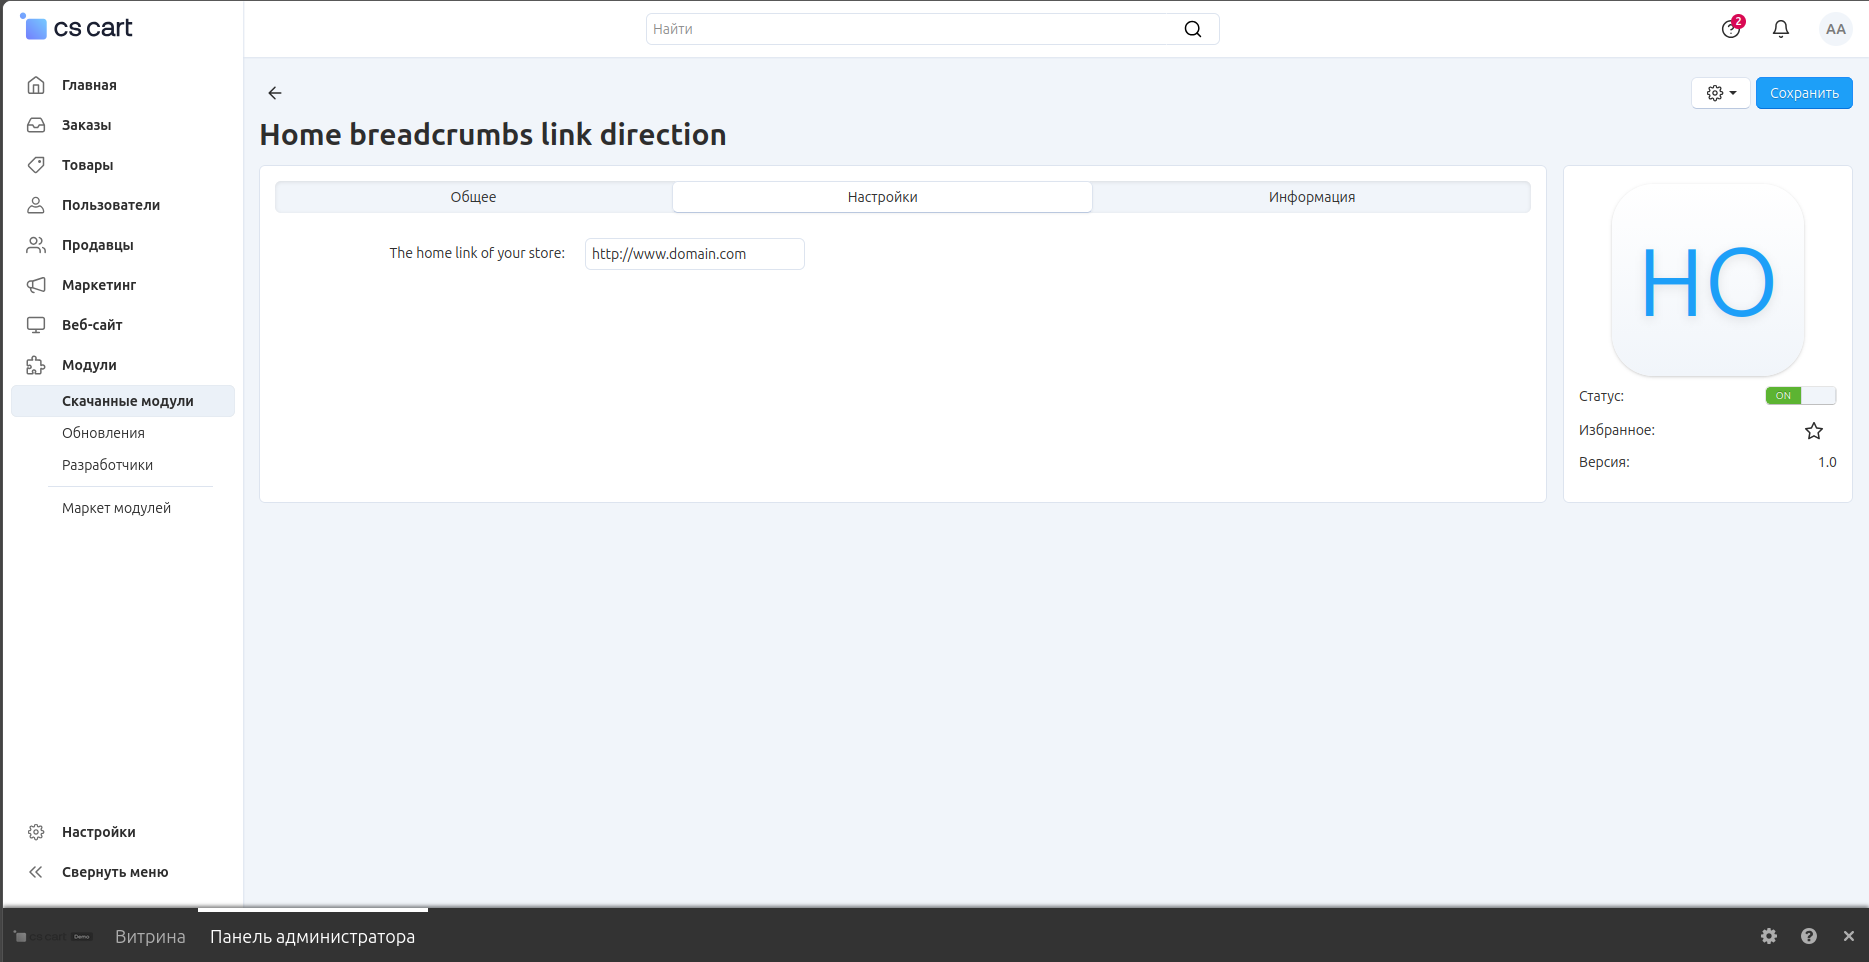Switch to the Общее tab
The height and width of the screenshot is (962, 1869).
(473, 197)
